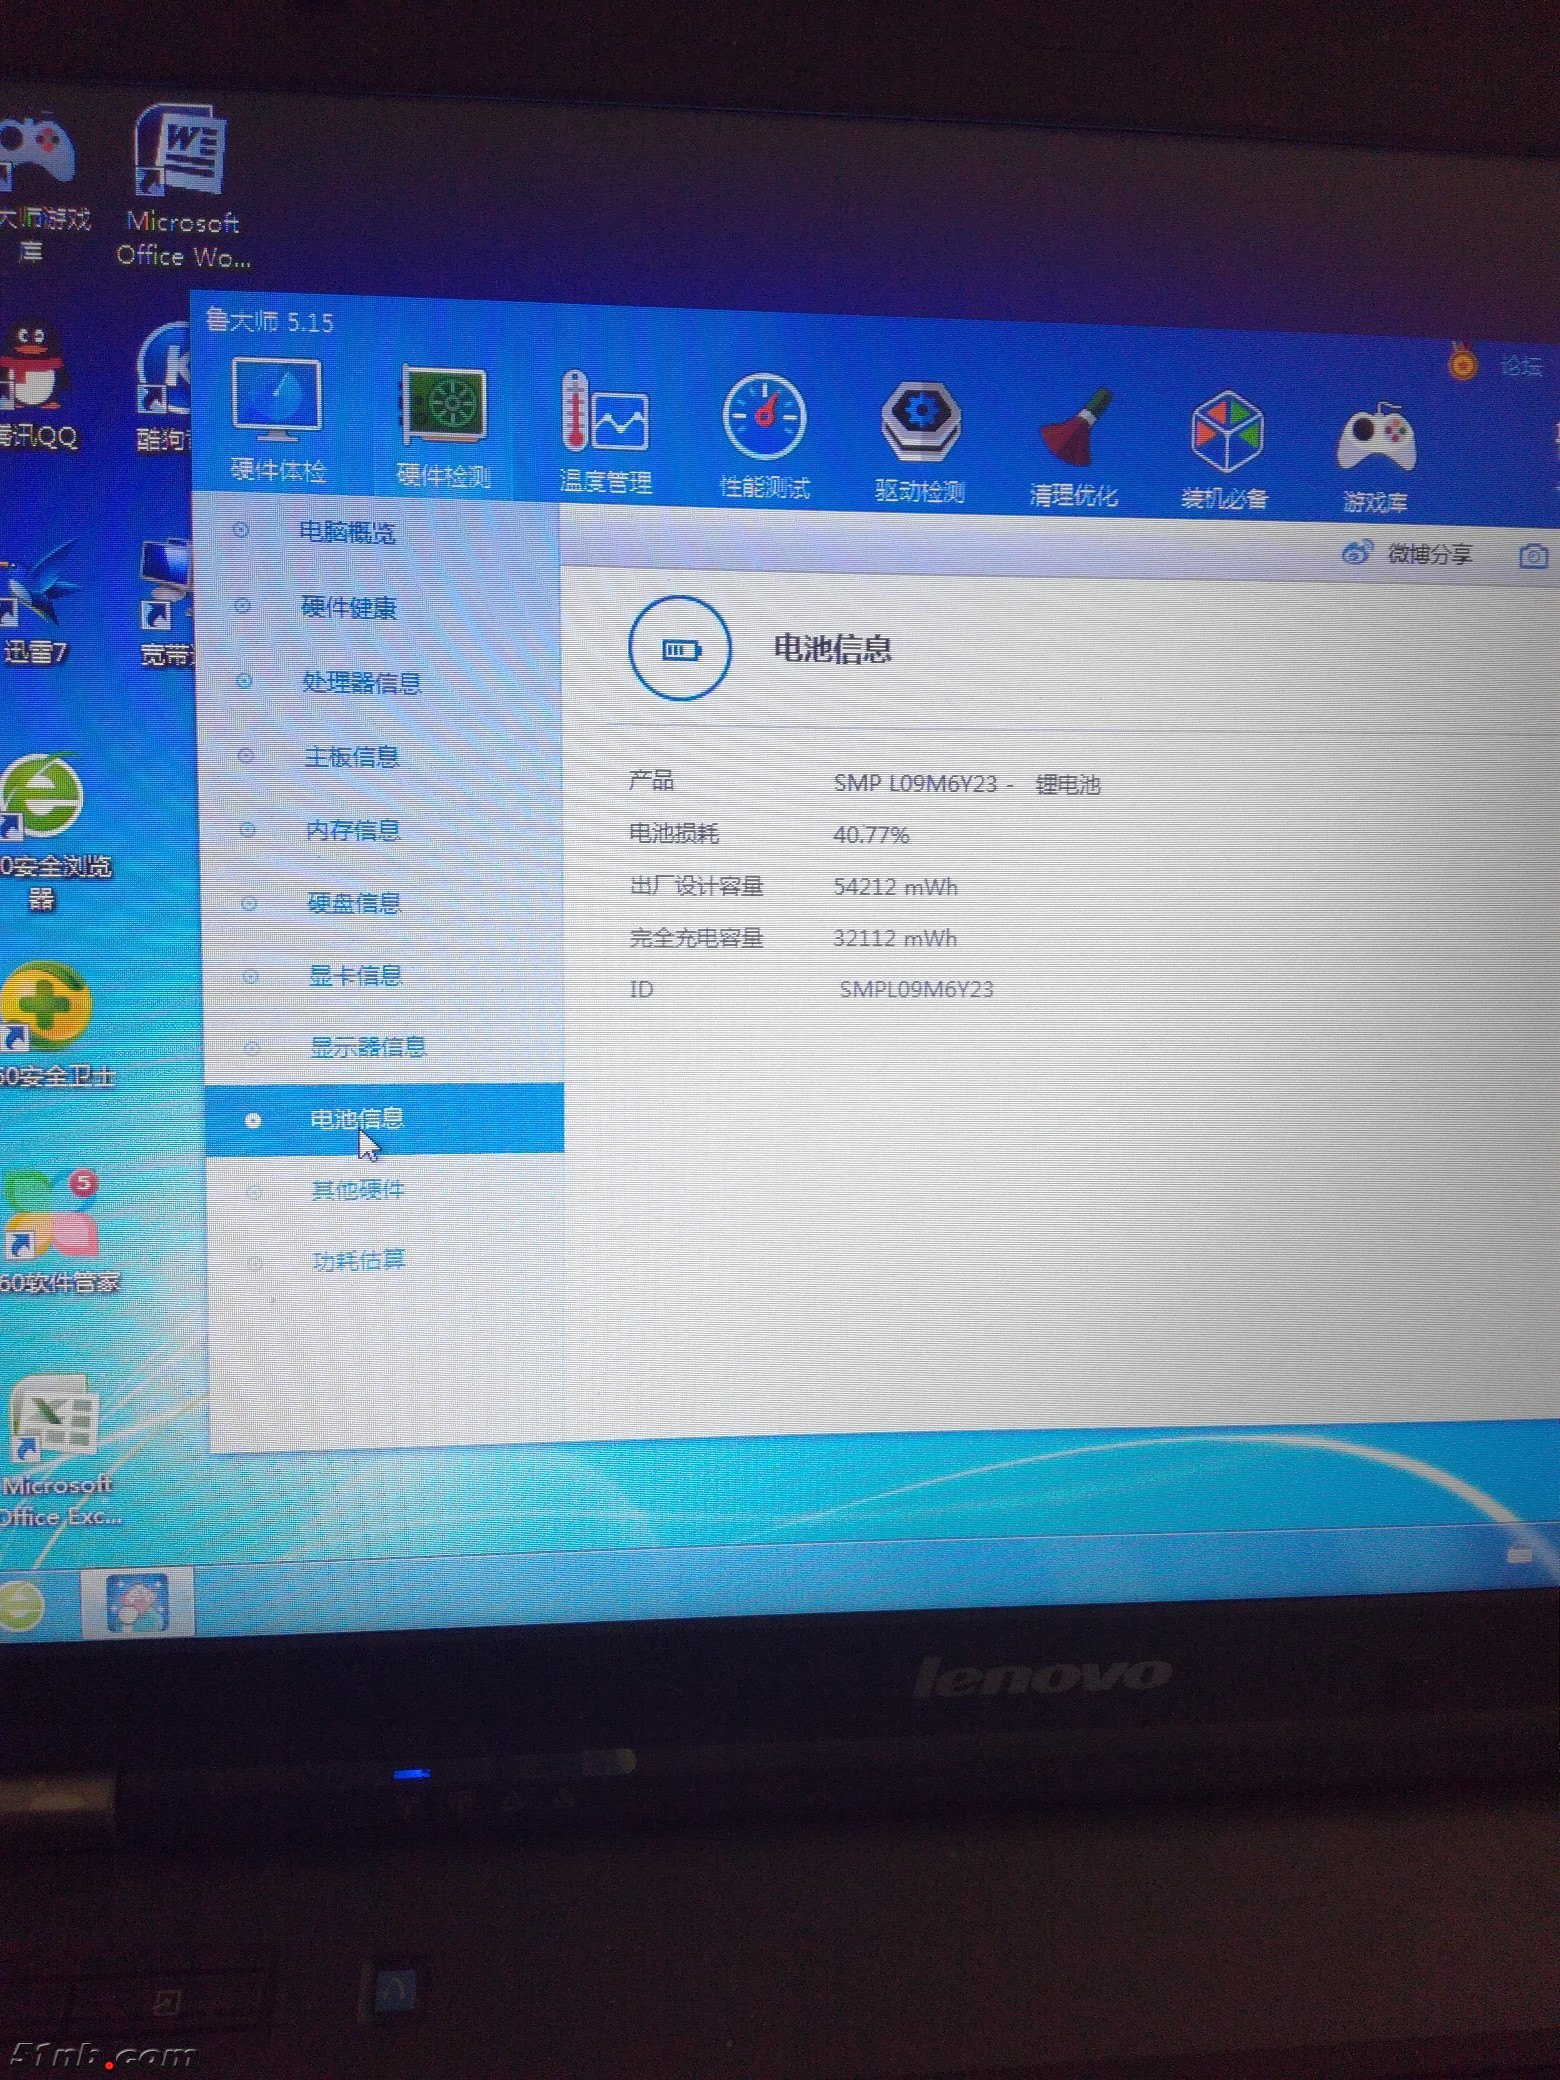Click the screenshot camera icon
The height and width of the screenshot is (2080, 1560).
1532,557
